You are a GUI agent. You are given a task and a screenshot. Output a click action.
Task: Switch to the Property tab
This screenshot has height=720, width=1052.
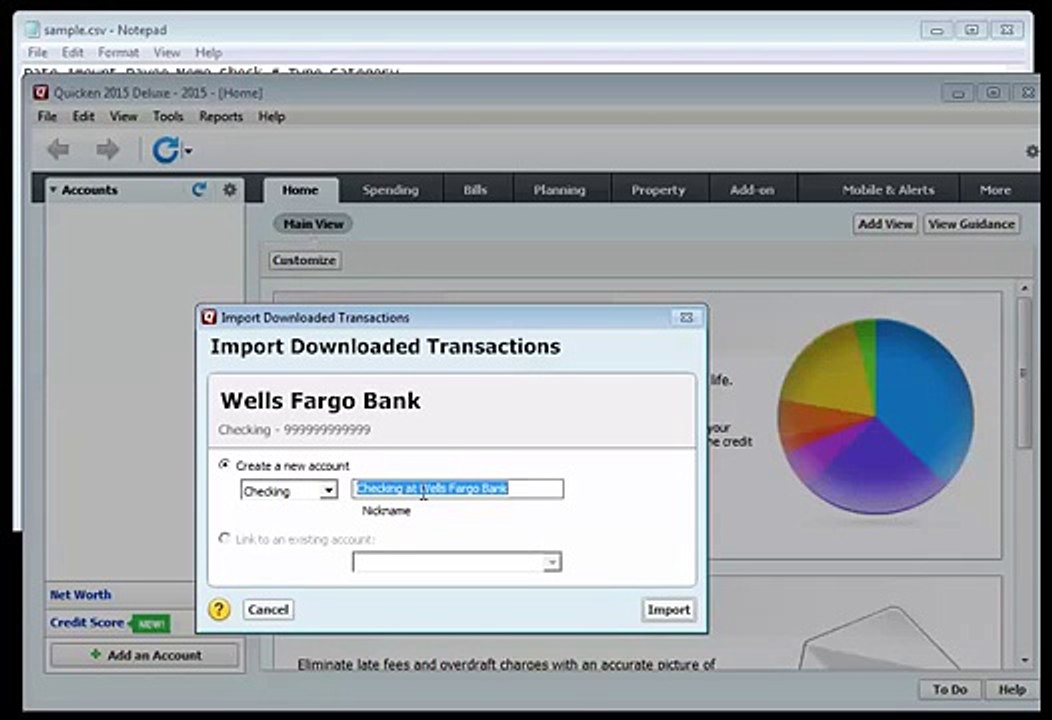658,190
